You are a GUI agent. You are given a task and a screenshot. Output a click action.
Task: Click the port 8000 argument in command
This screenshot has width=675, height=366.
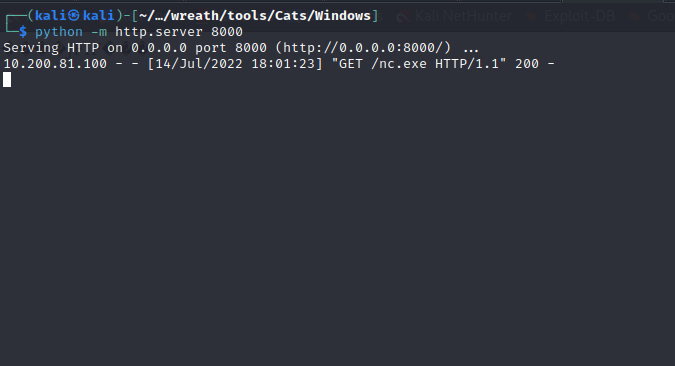(227, 32)
